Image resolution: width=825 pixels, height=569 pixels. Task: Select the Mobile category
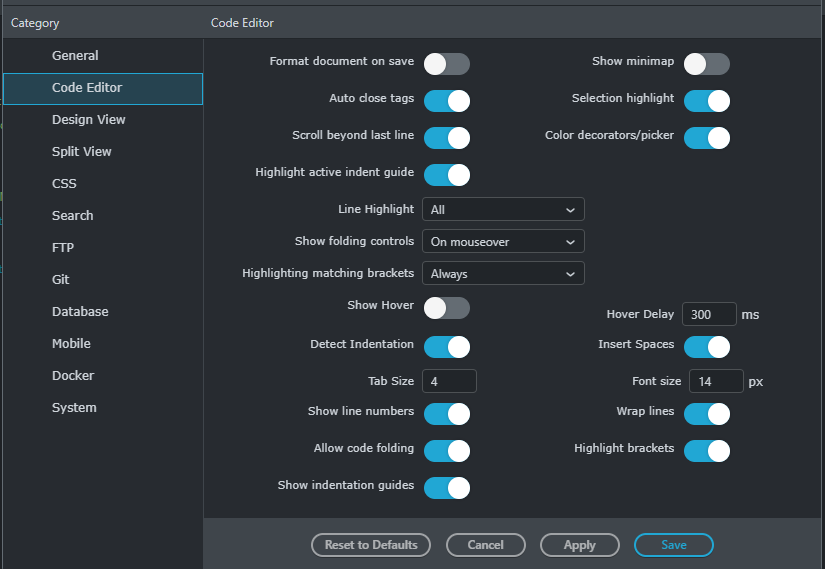coord(103,344)
